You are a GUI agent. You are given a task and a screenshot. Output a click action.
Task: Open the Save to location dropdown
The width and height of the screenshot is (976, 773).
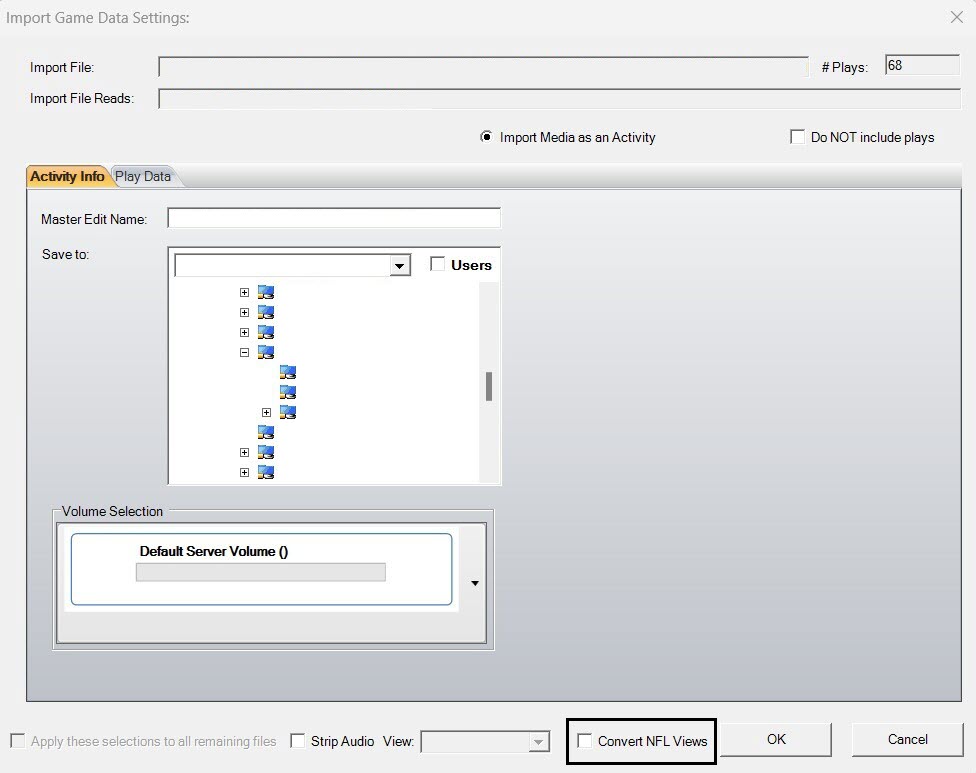click(400, 266)
